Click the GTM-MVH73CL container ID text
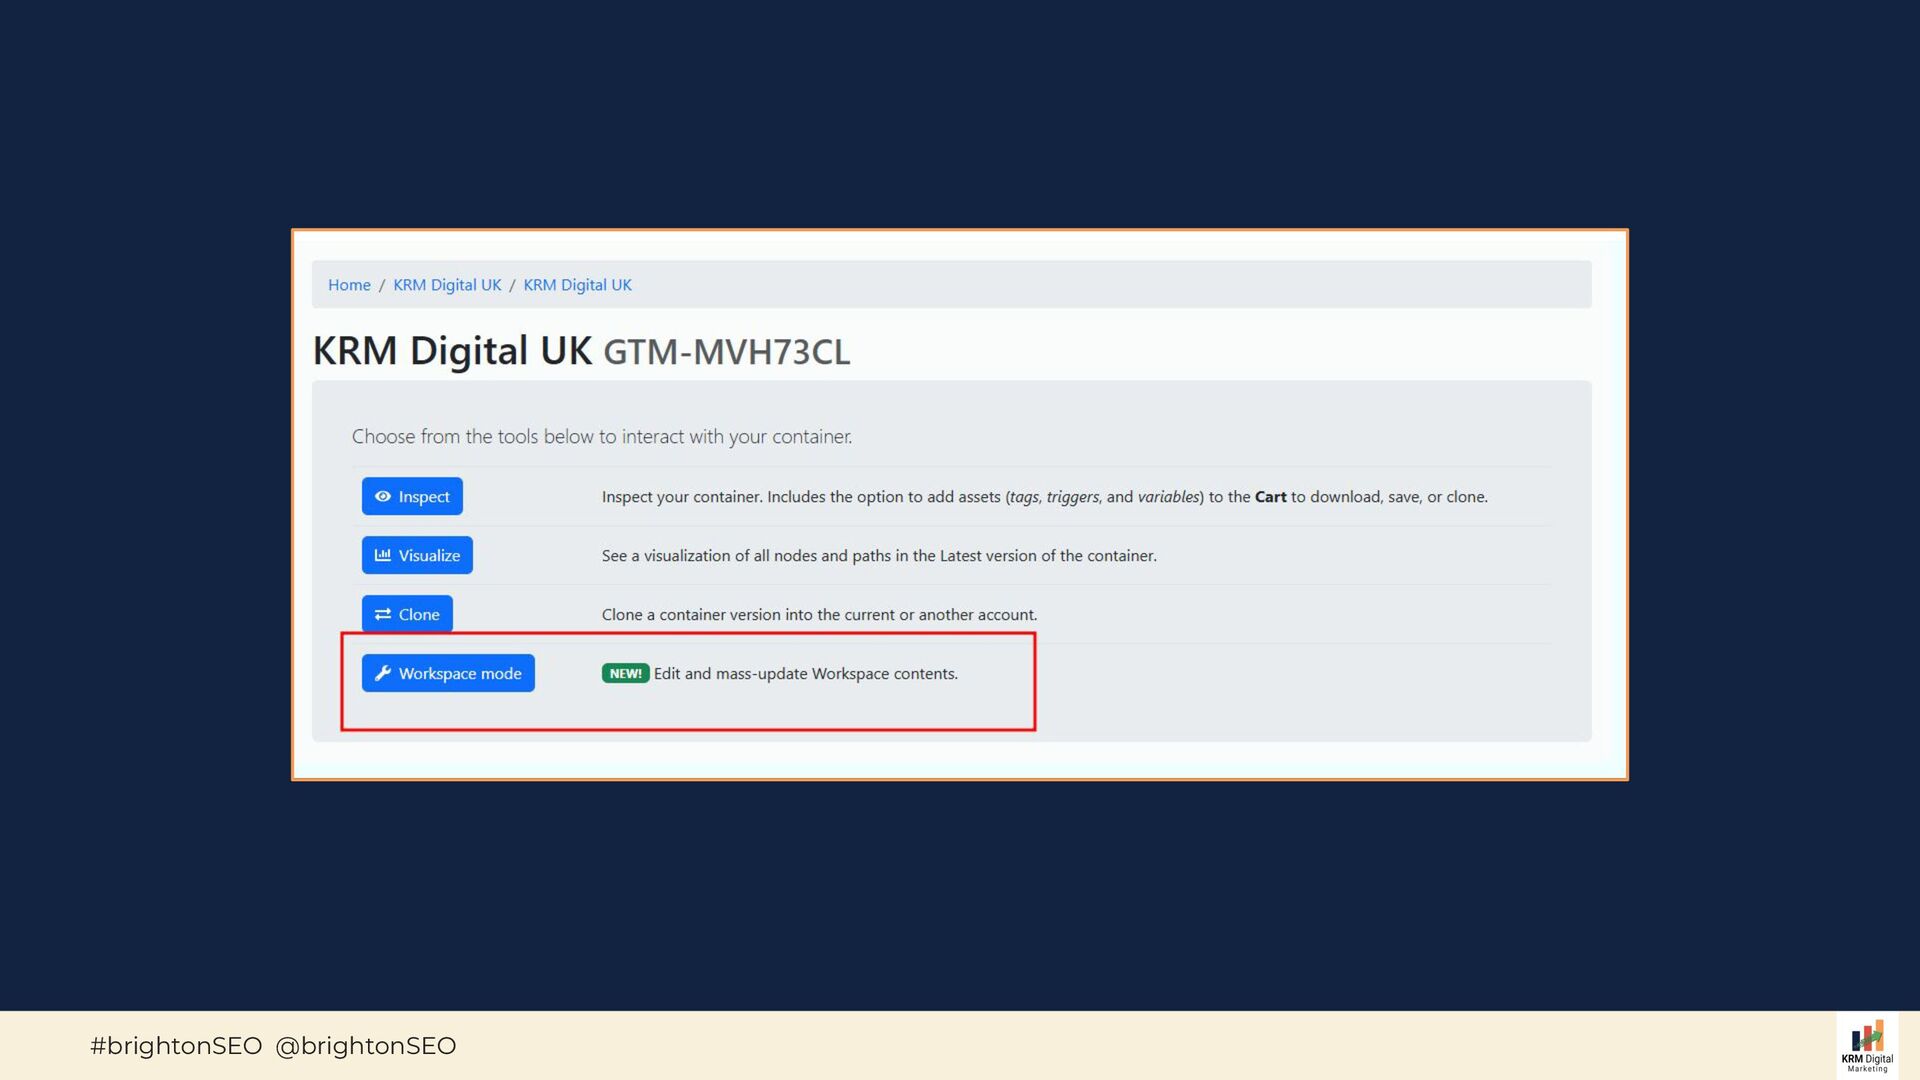1920x1080 pixels. [x=726, y=352]
